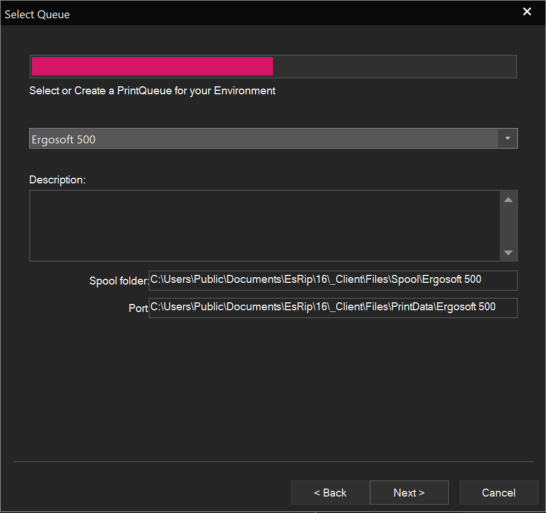Image resolution: width=546 pixels, height=513 pixels.
Task: Click the 'Description:' label
Action: click(x=57, y=180)
